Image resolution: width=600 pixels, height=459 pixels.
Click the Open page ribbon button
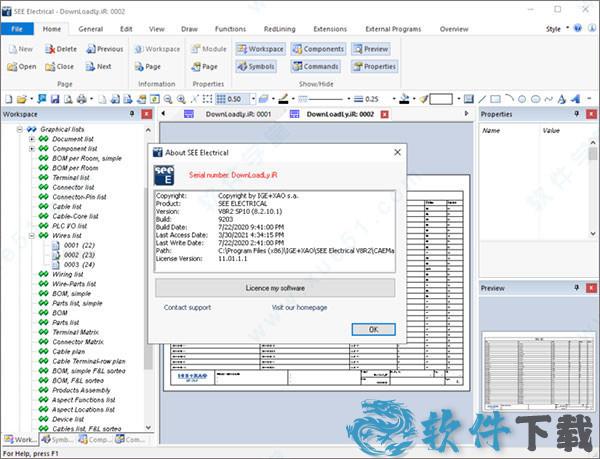[x=22, y=67]
